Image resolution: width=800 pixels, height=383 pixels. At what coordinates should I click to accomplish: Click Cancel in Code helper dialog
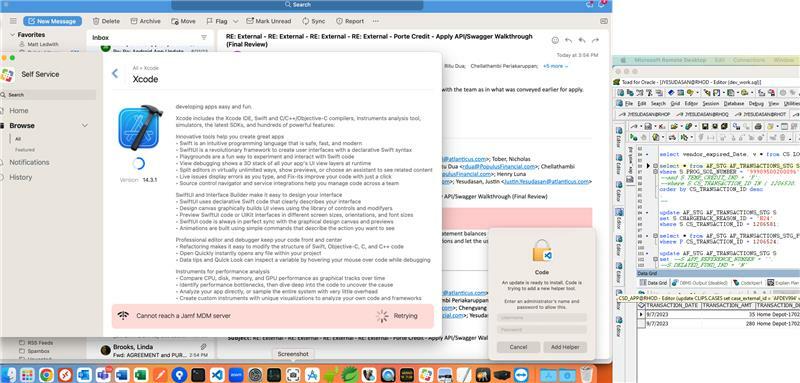[x=518, y=347]
